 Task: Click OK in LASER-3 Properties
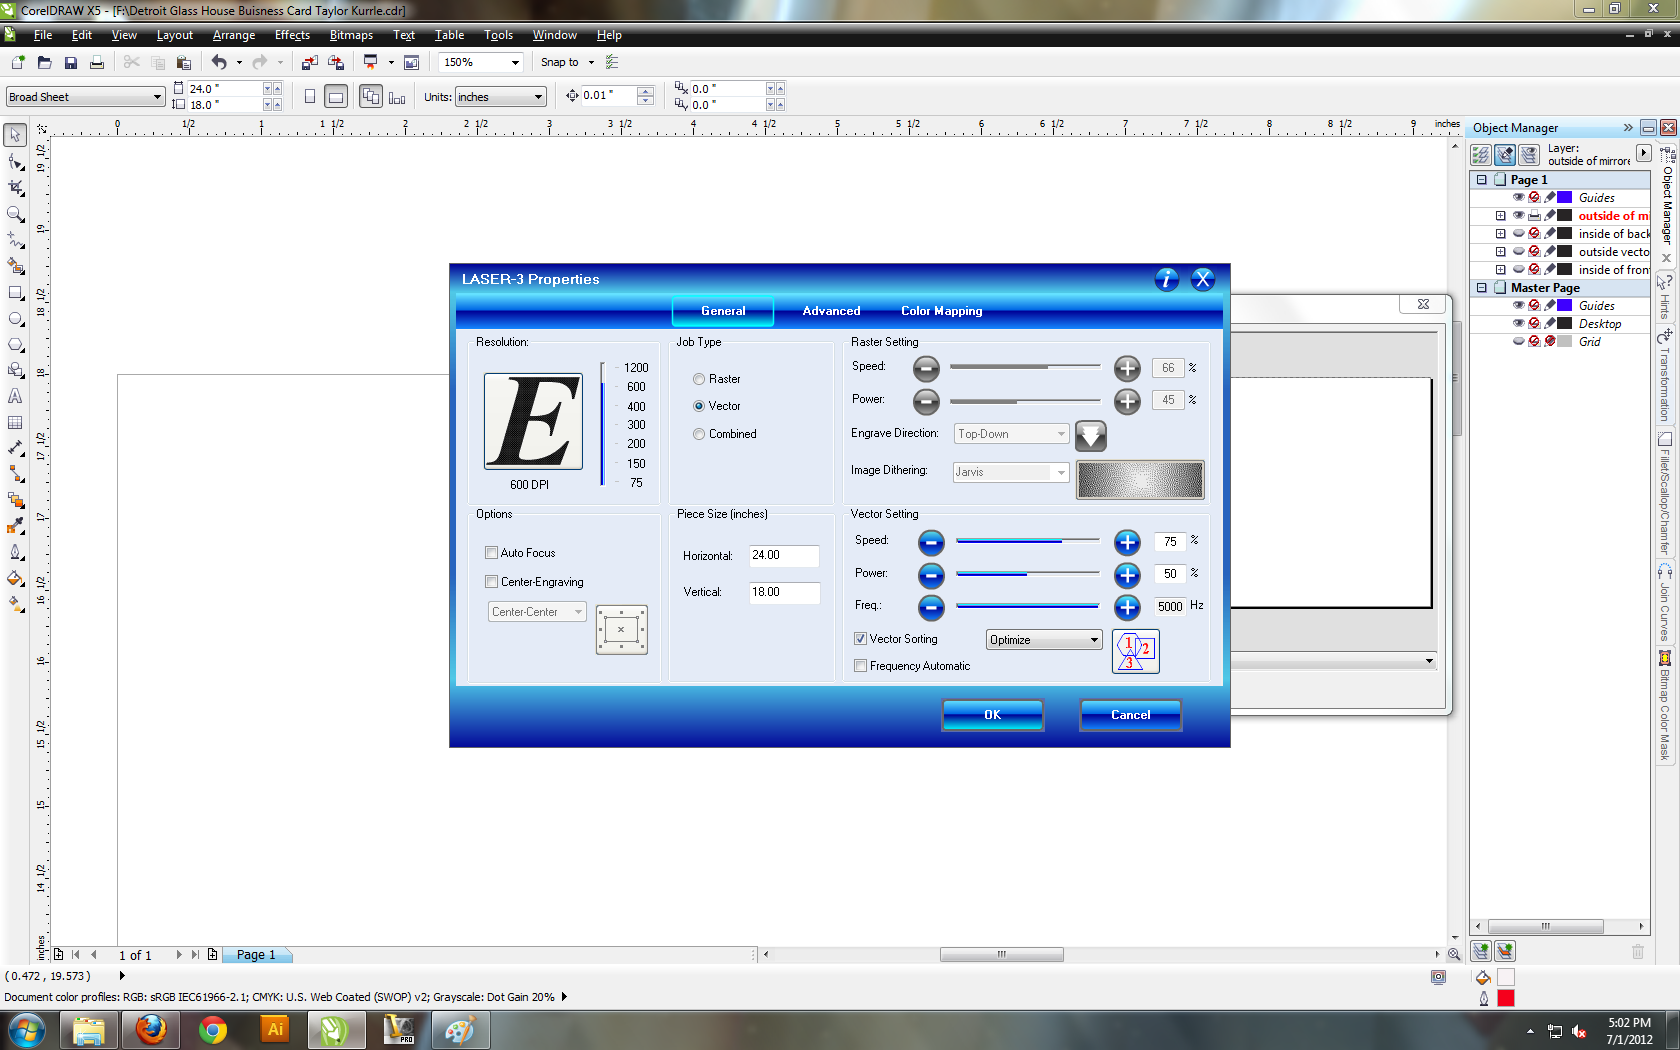click(992, 715)
